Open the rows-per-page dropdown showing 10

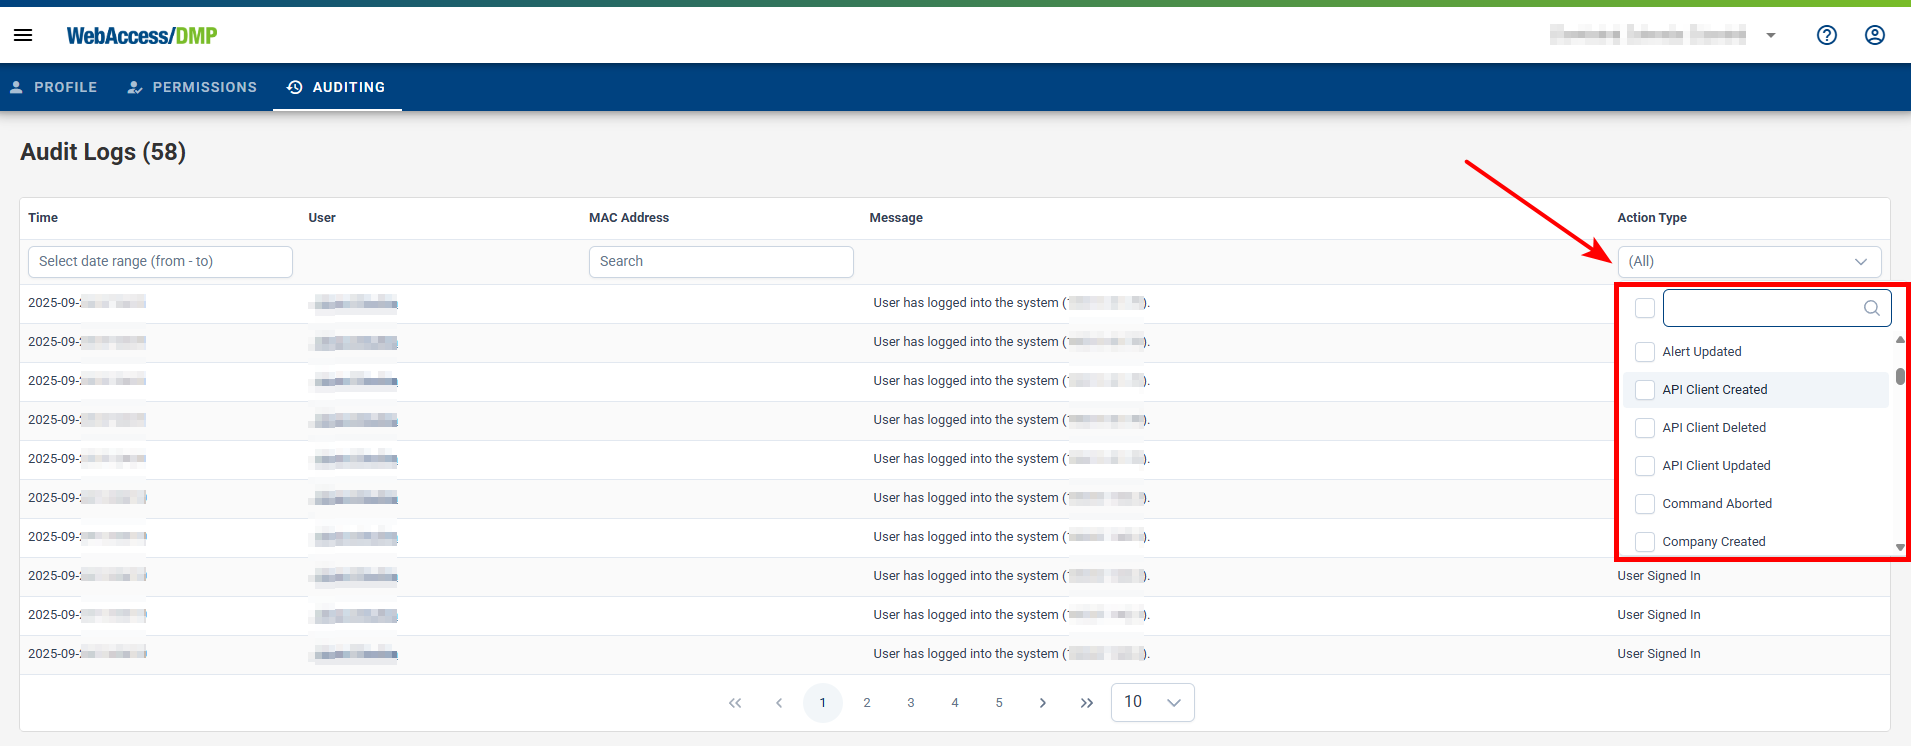coord(1152,702)
